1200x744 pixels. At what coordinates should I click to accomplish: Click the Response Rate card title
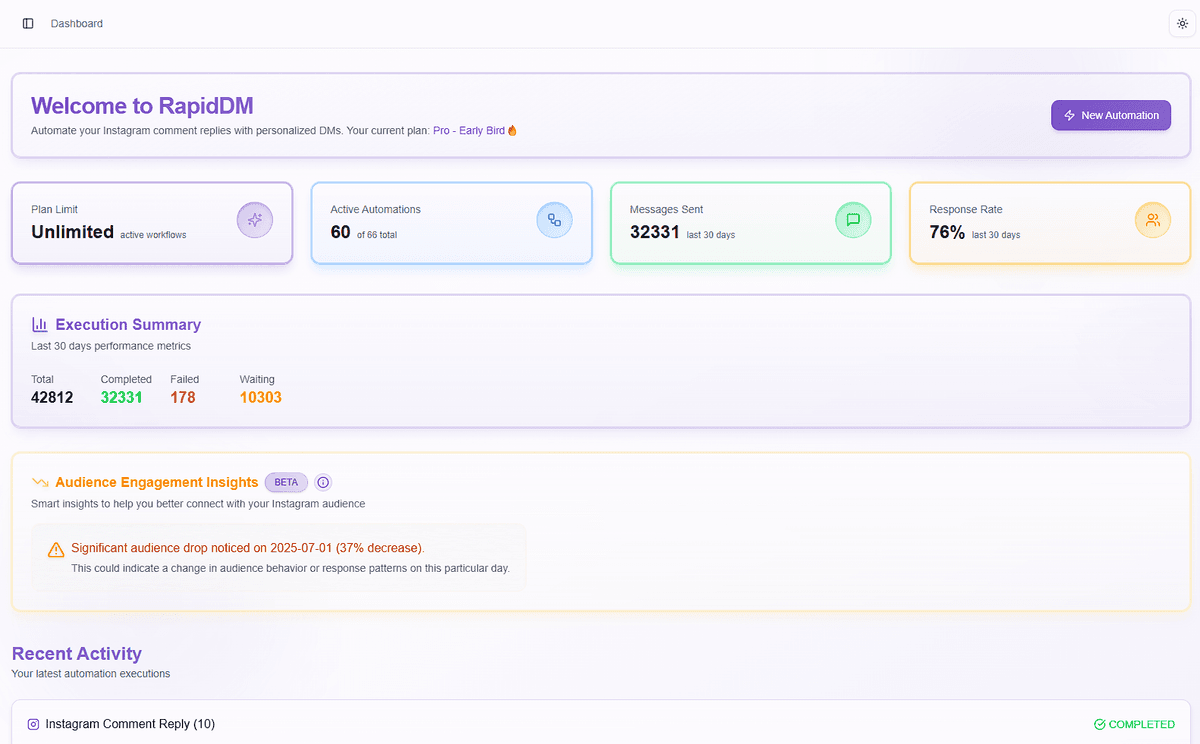click(x=966, y=209)
